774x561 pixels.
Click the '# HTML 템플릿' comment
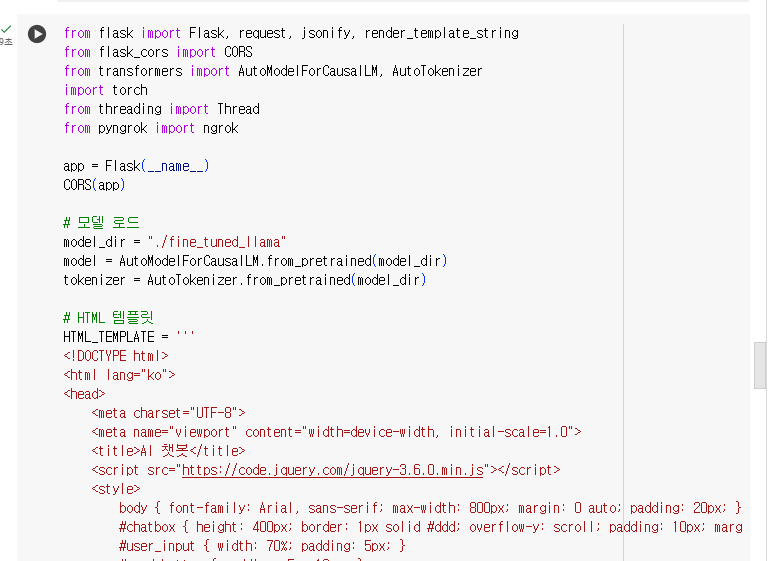tap(109, 318)
